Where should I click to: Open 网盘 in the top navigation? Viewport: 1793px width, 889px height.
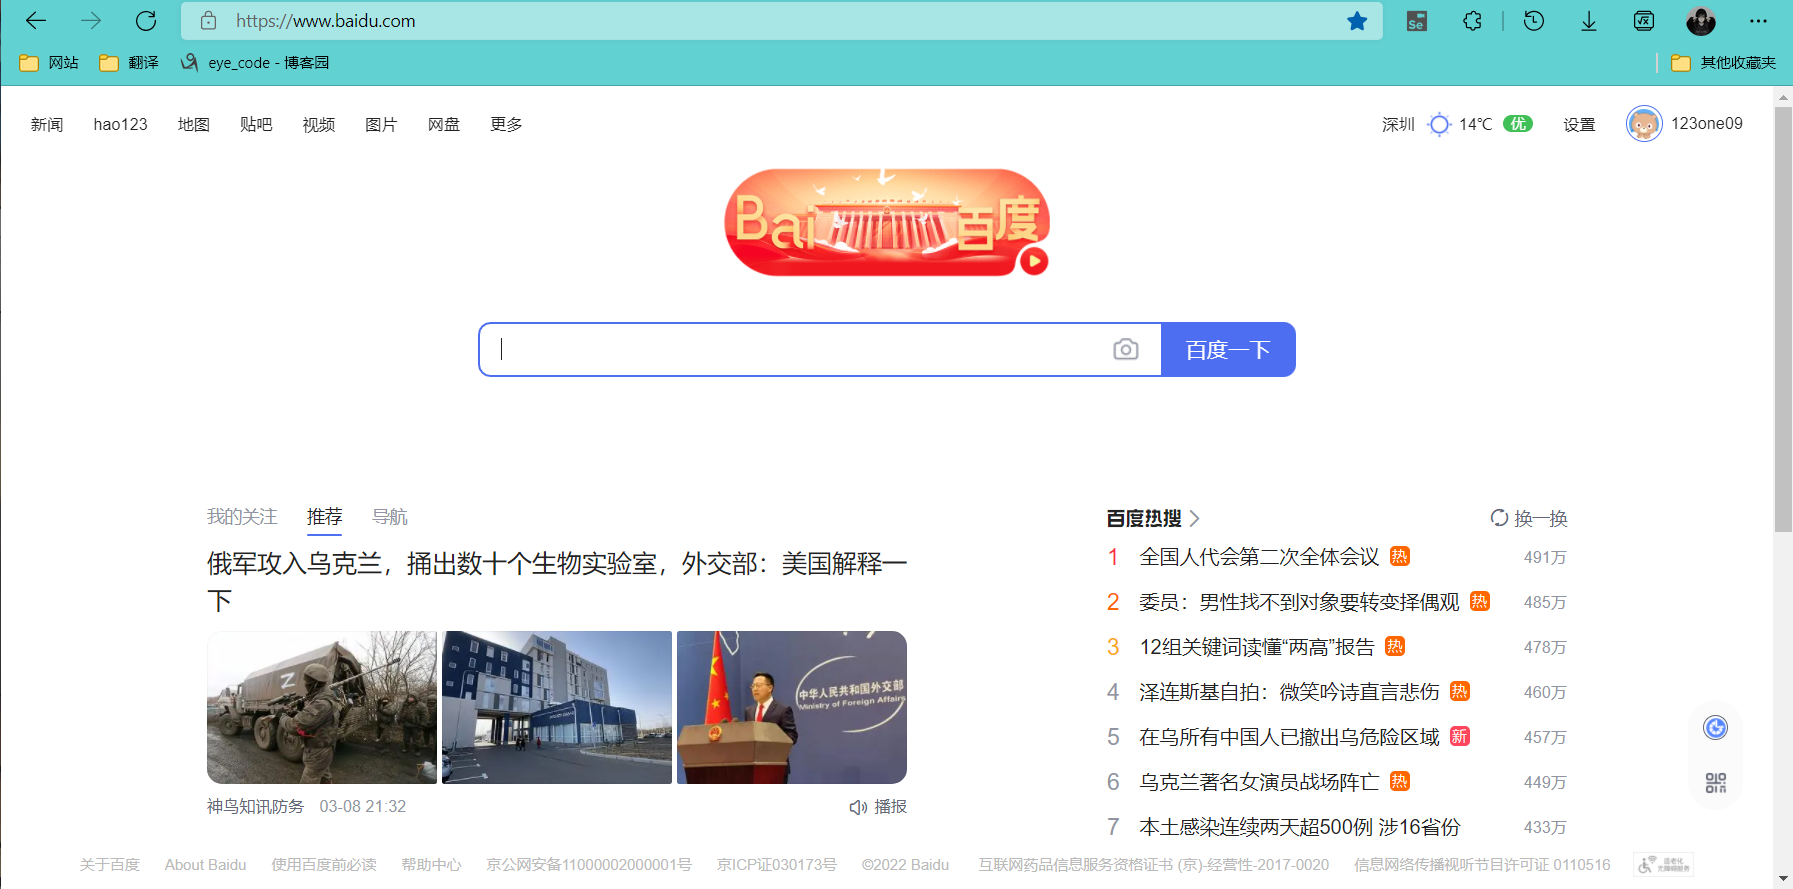[x=444, y=124]
